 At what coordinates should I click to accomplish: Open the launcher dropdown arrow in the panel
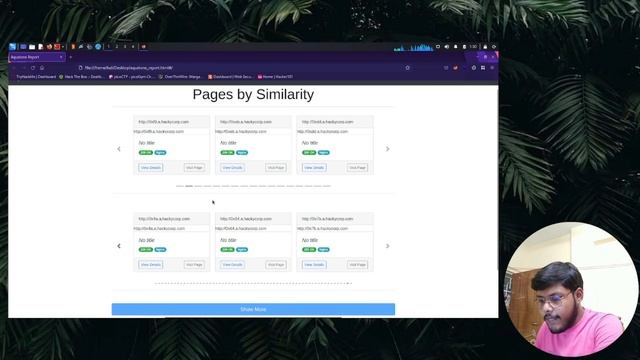63,47
